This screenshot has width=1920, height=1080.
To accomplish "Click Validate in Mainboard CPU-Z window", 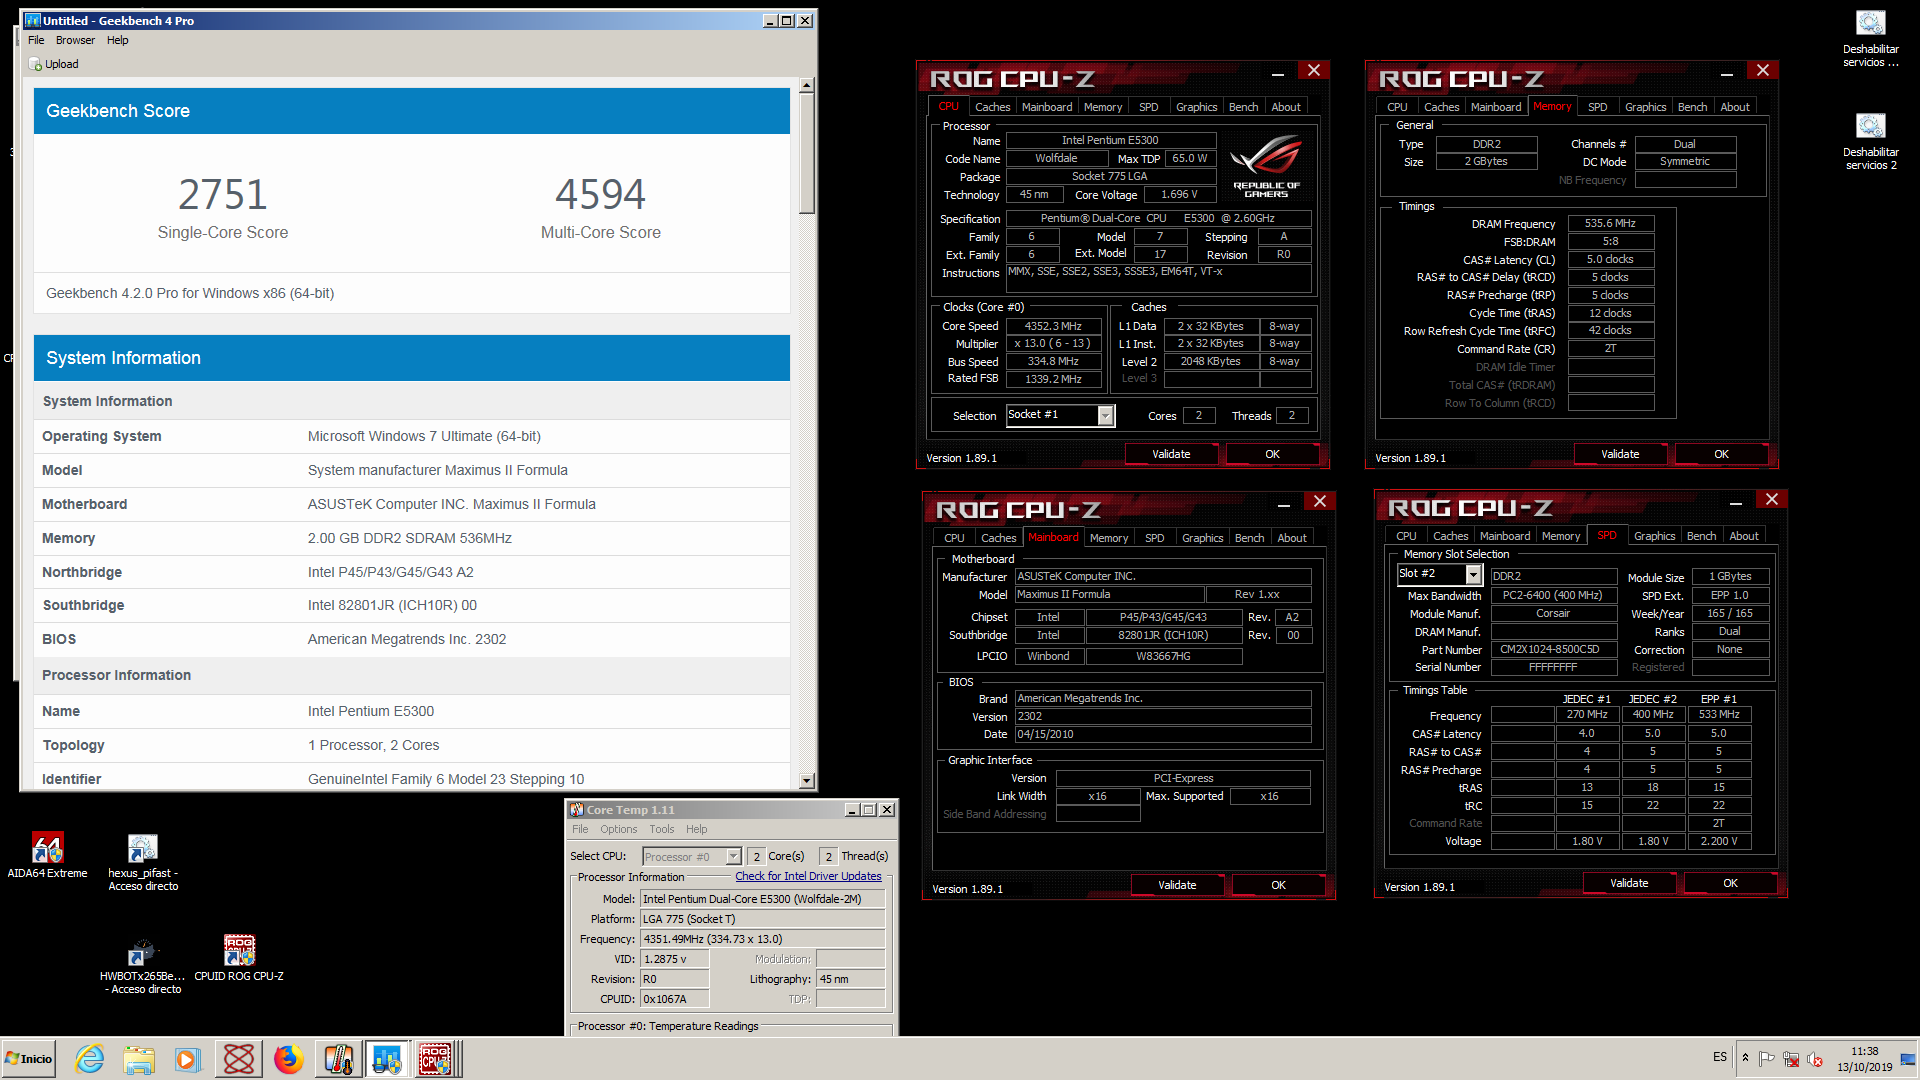I will [1177, 885].
